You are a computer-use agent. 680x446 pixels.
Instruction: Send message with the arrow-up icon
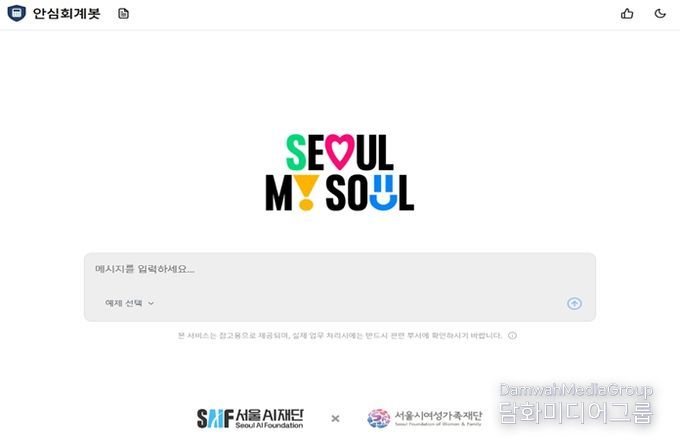(575, 304)
